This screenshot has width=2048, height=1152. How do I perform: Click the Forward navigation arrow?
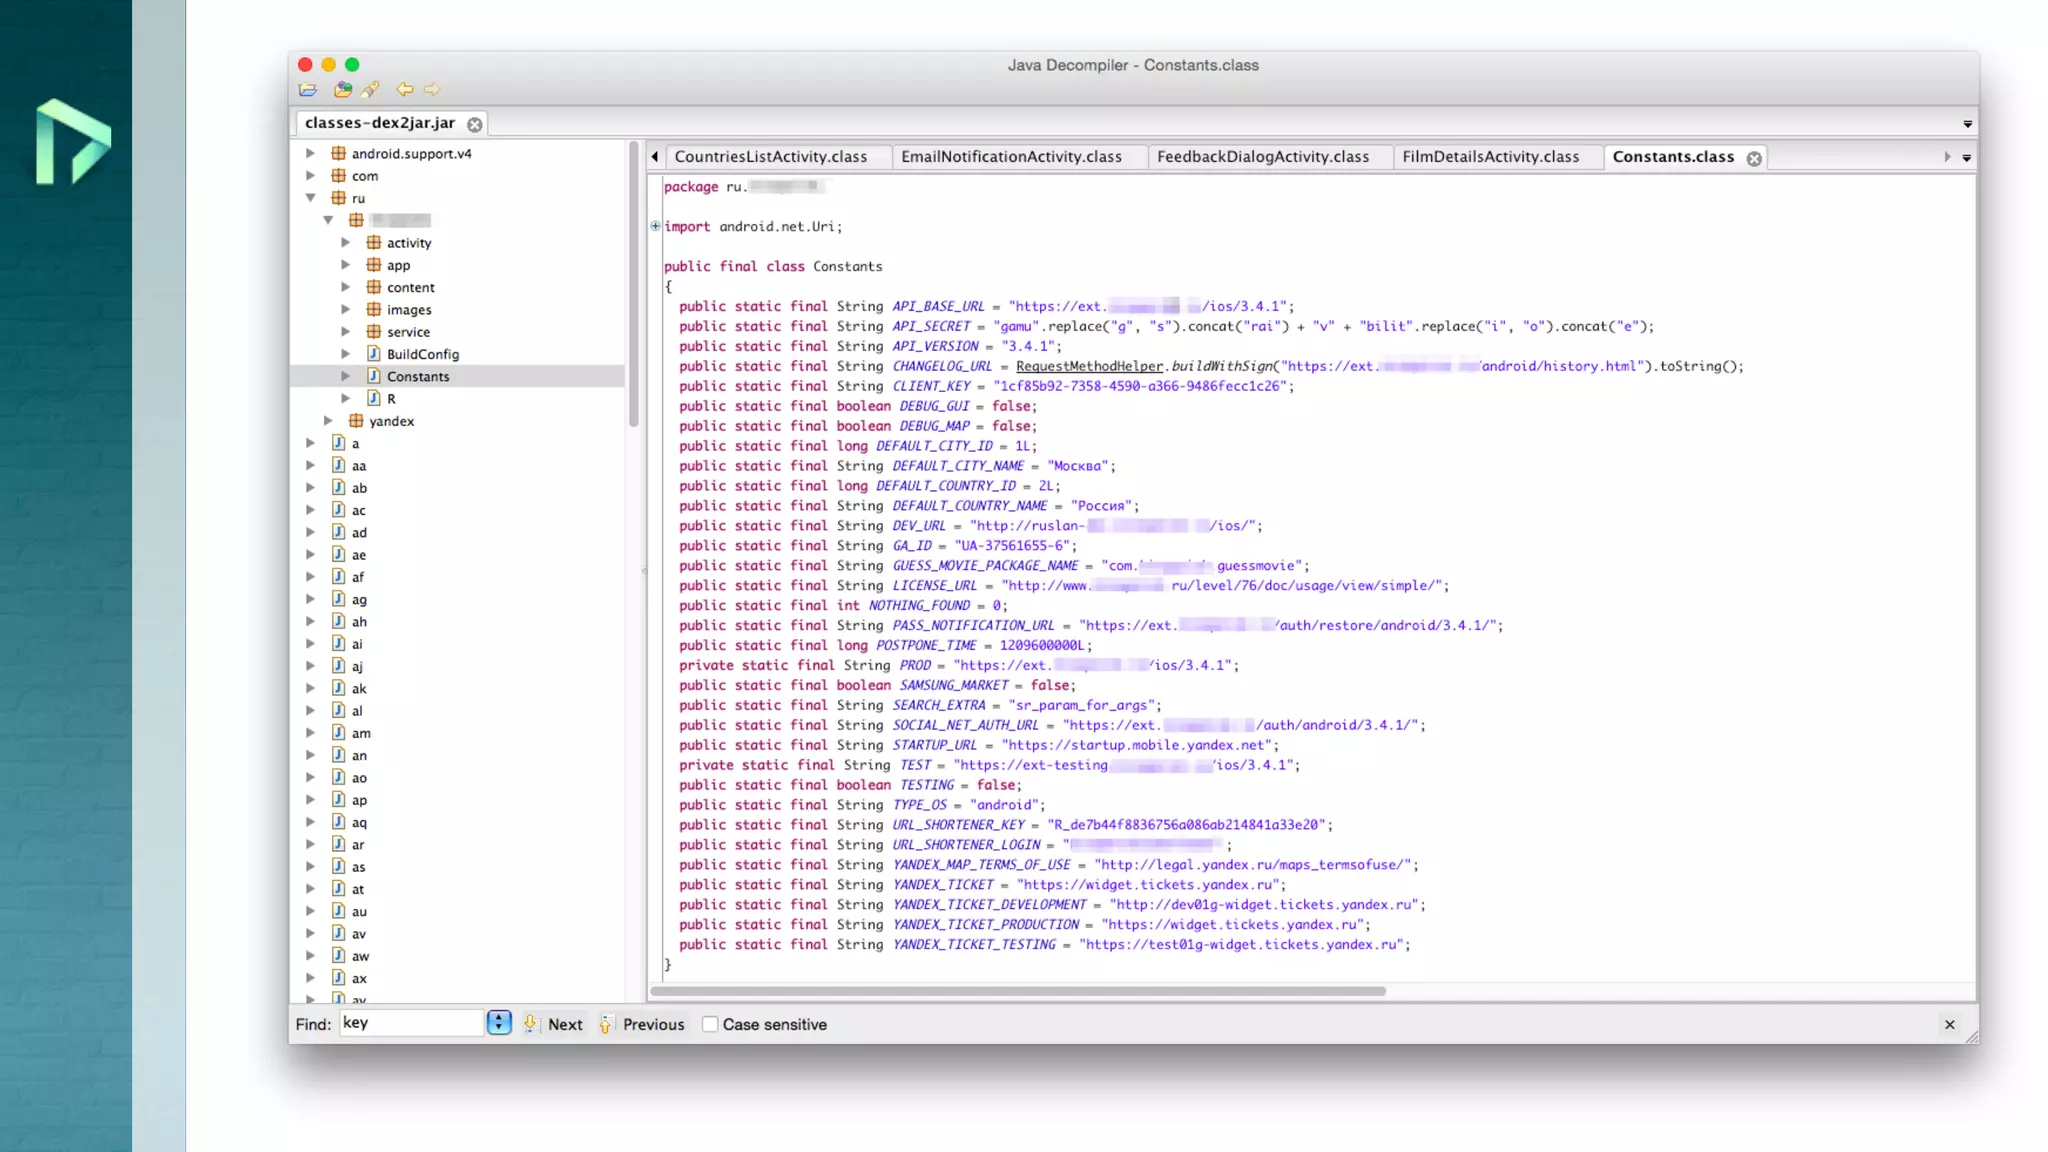[x=432, y=90]
